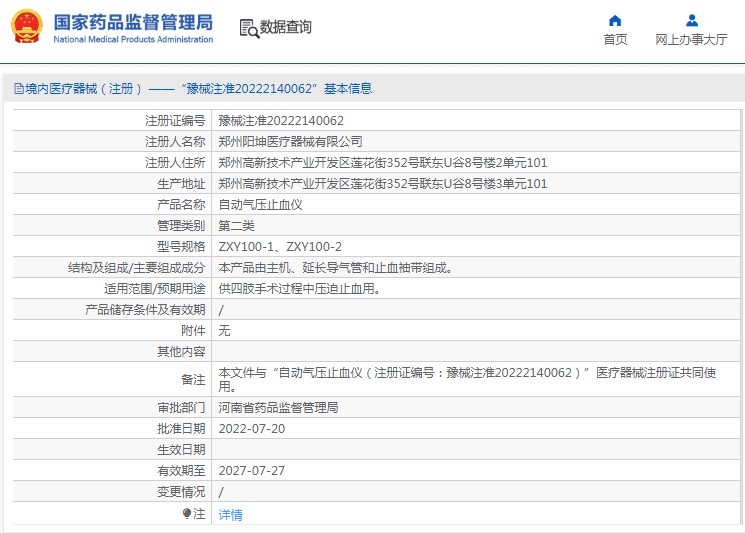Click the 数据查询 magnifier document icon
This screenshot has width=745, height=533.
pos(248,28)
